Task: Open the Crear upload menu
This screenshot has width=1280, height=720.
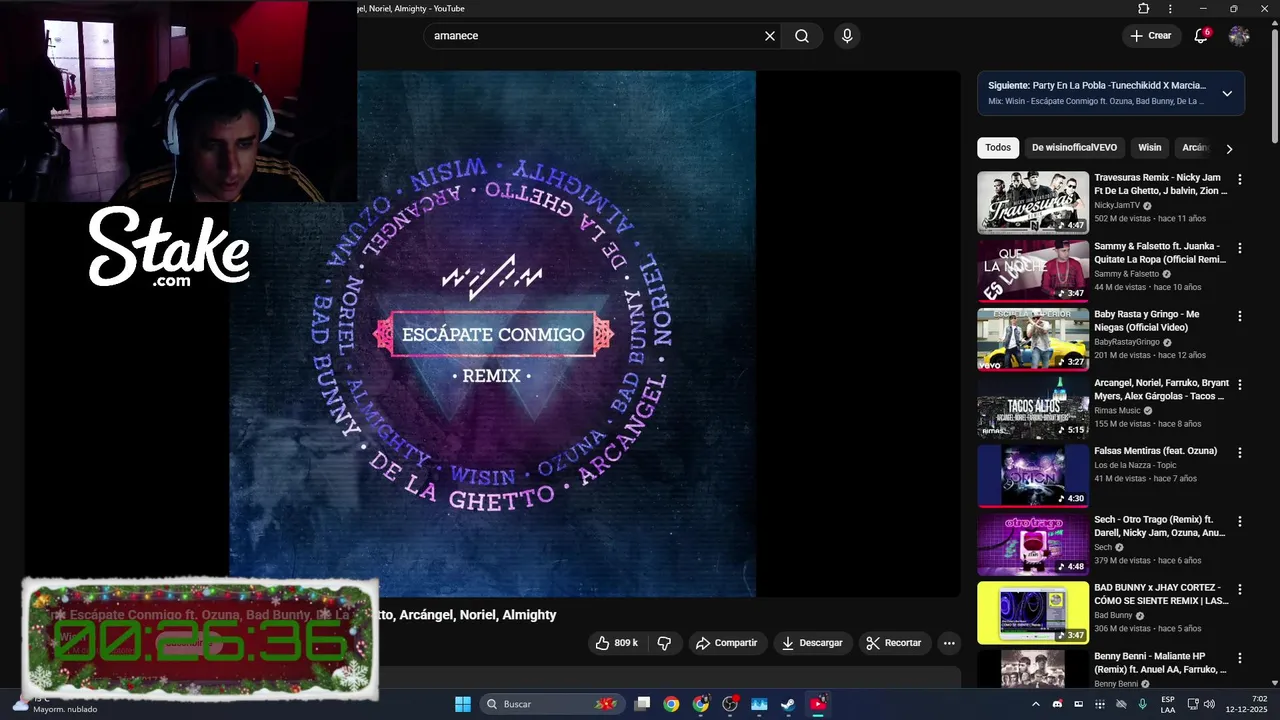Action: (1151, 36)
